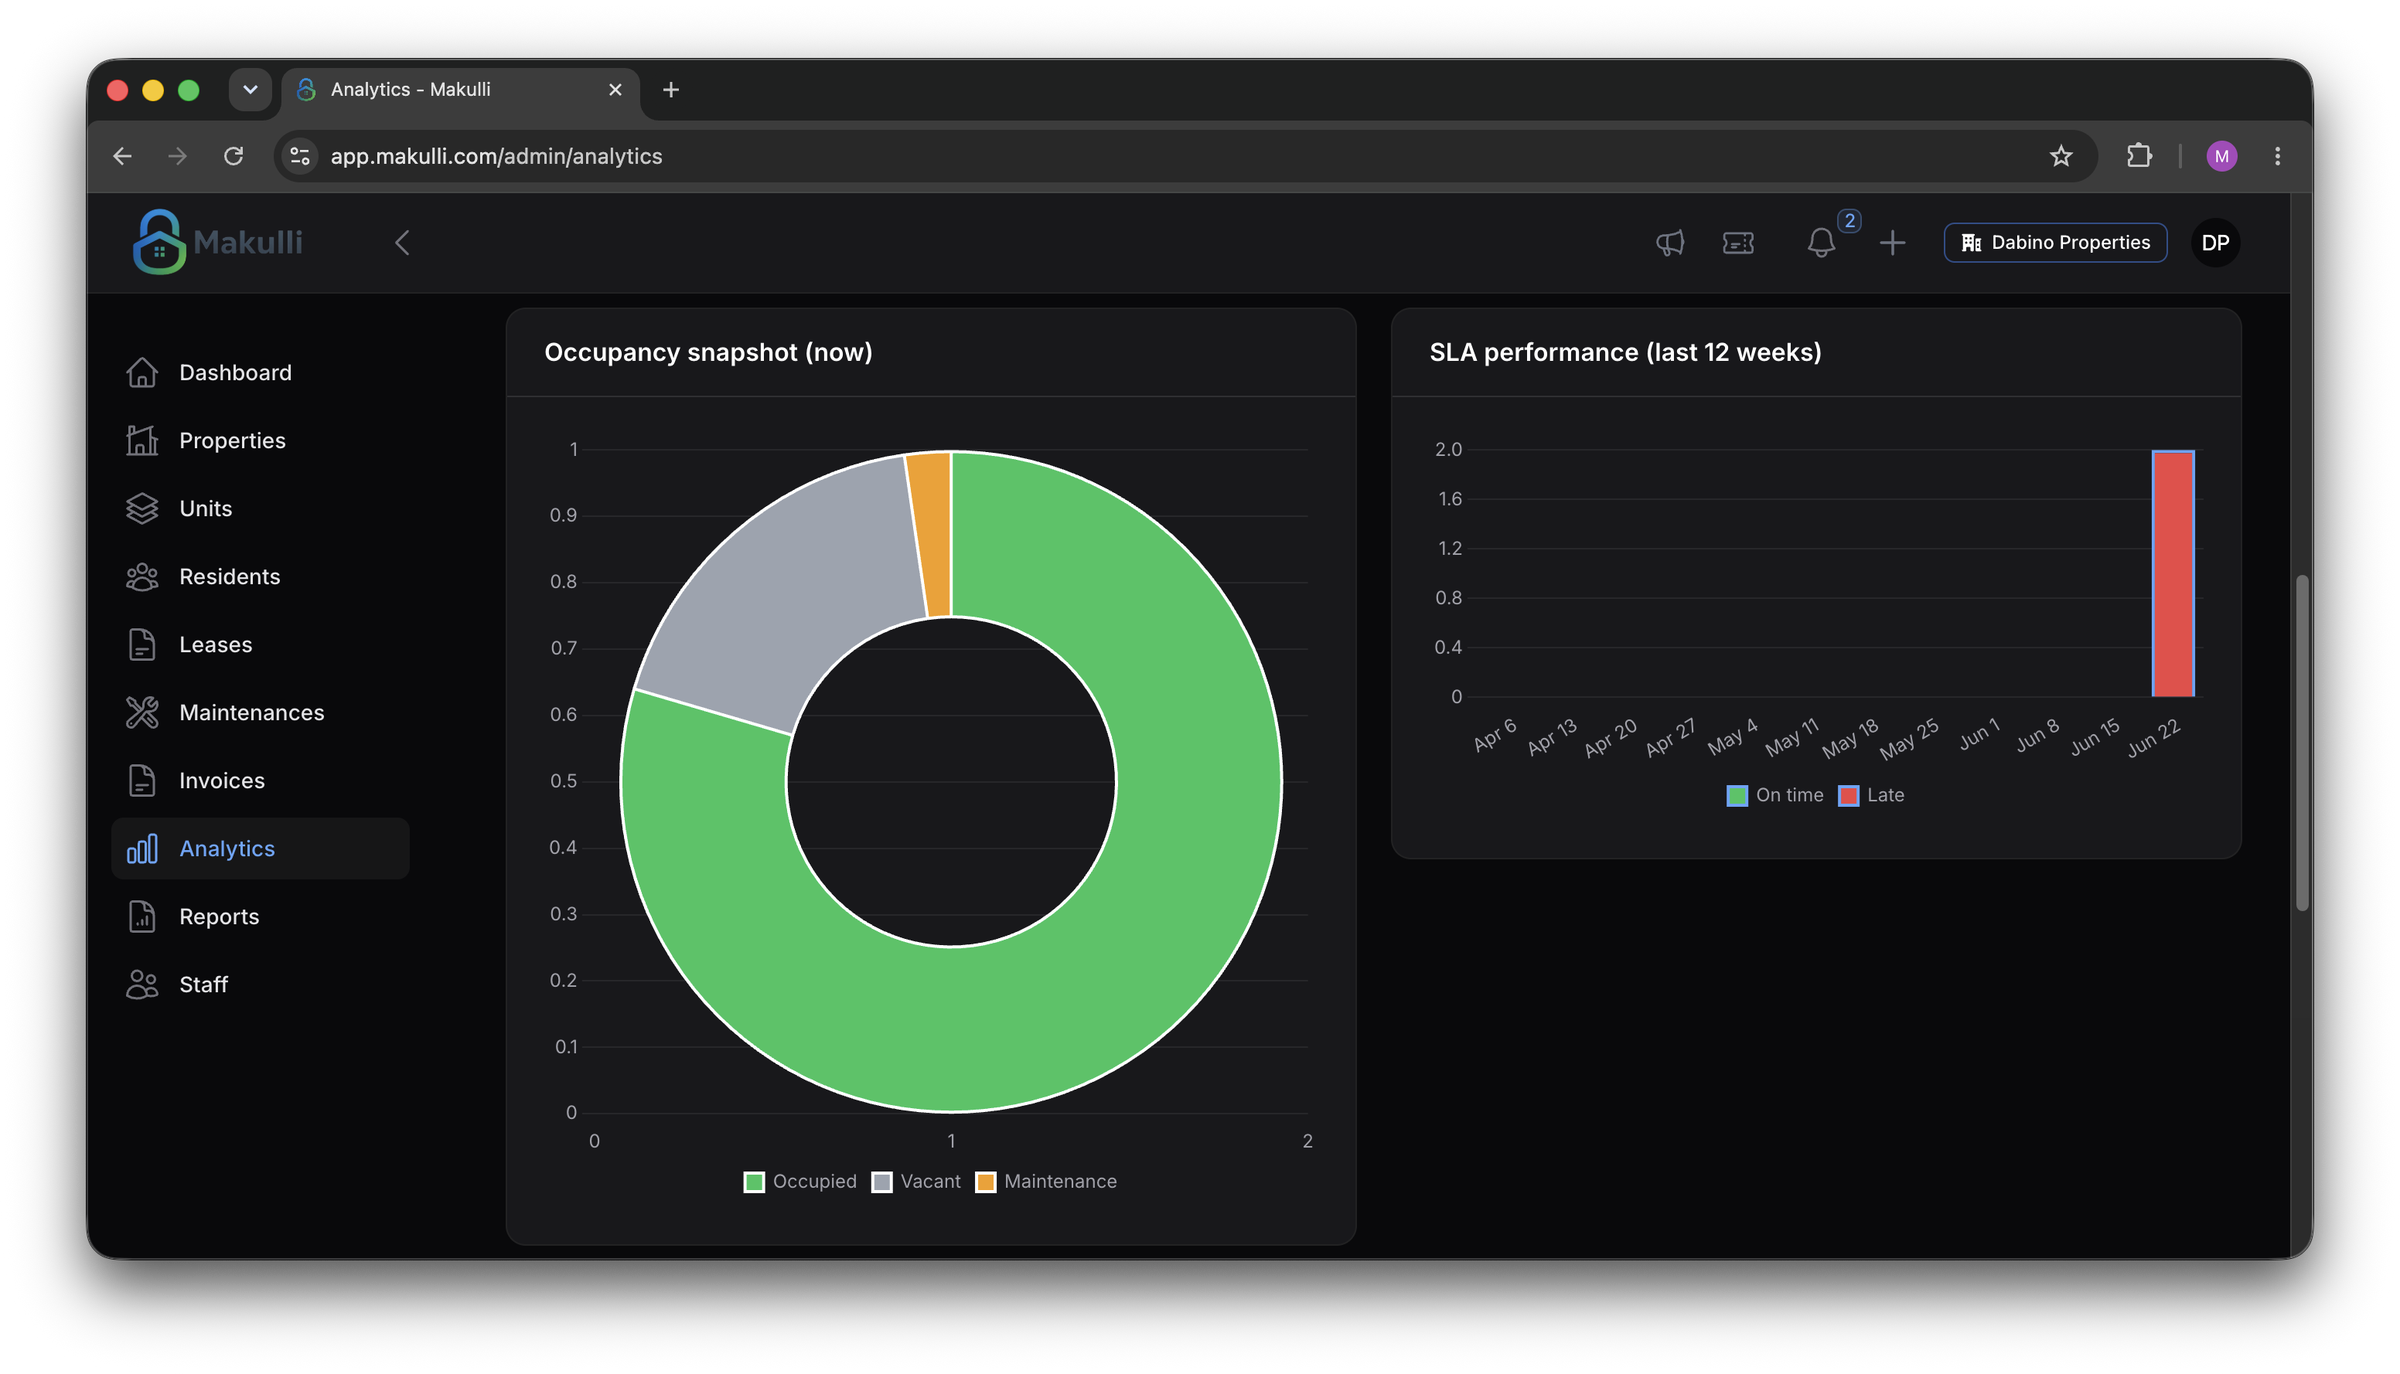Open Chrome three-dot menu
The width and height of the screenshot is (2400, 1374).
[x=2277, y=156]
